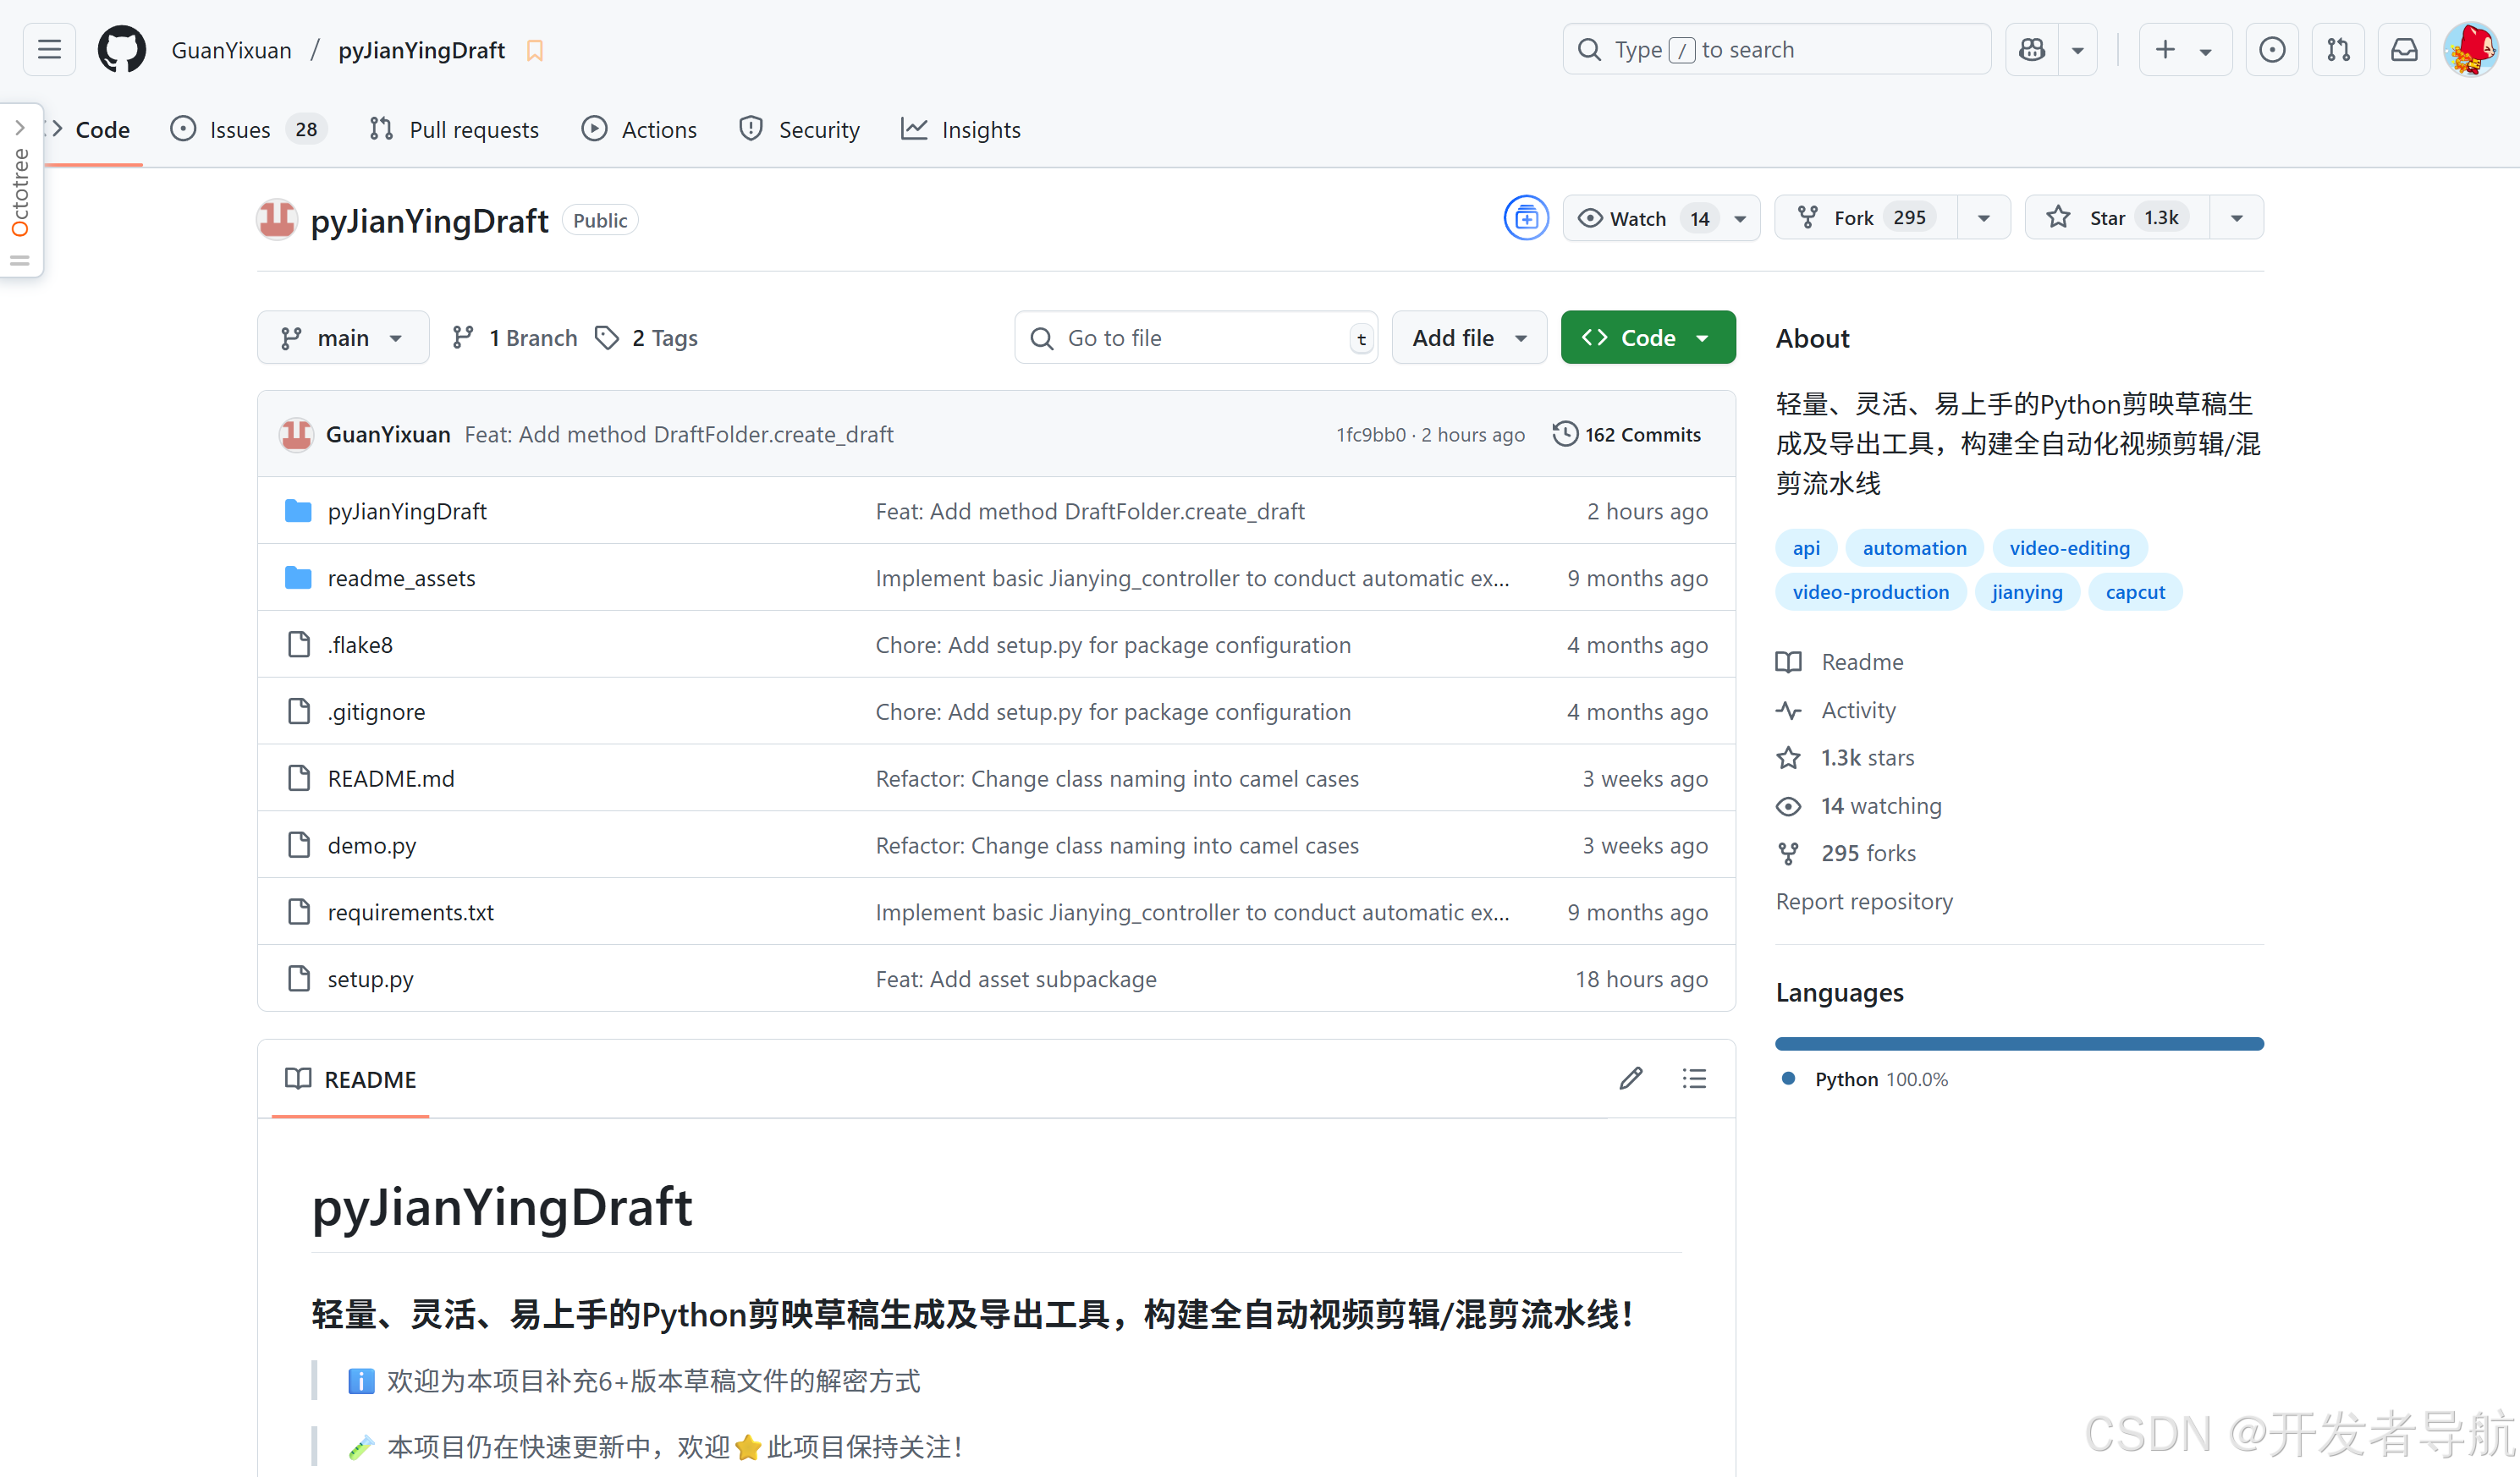This screenshot has height=1477, width=2520.
Task: Select the README tab in file viewer
Action: point(351,1080)
